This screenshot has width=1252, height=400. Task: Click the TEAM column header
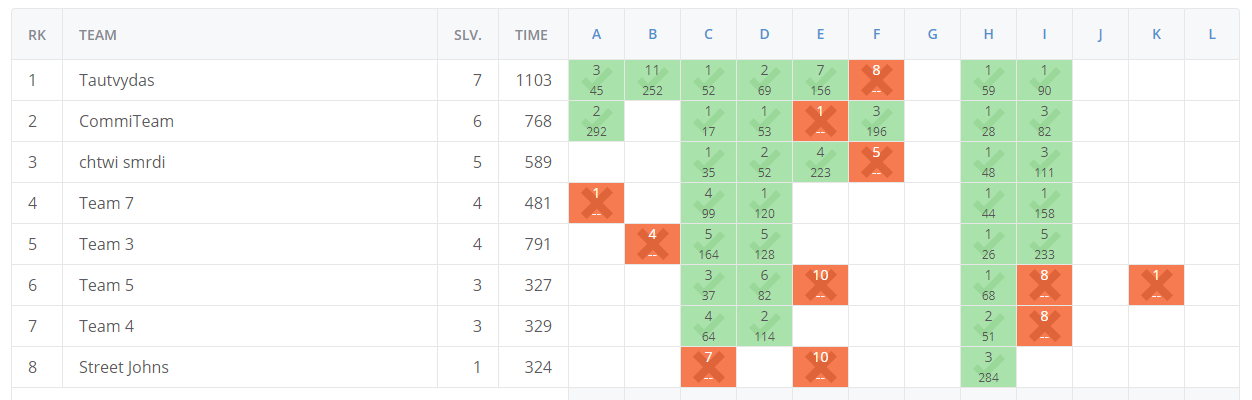point(98,35)
